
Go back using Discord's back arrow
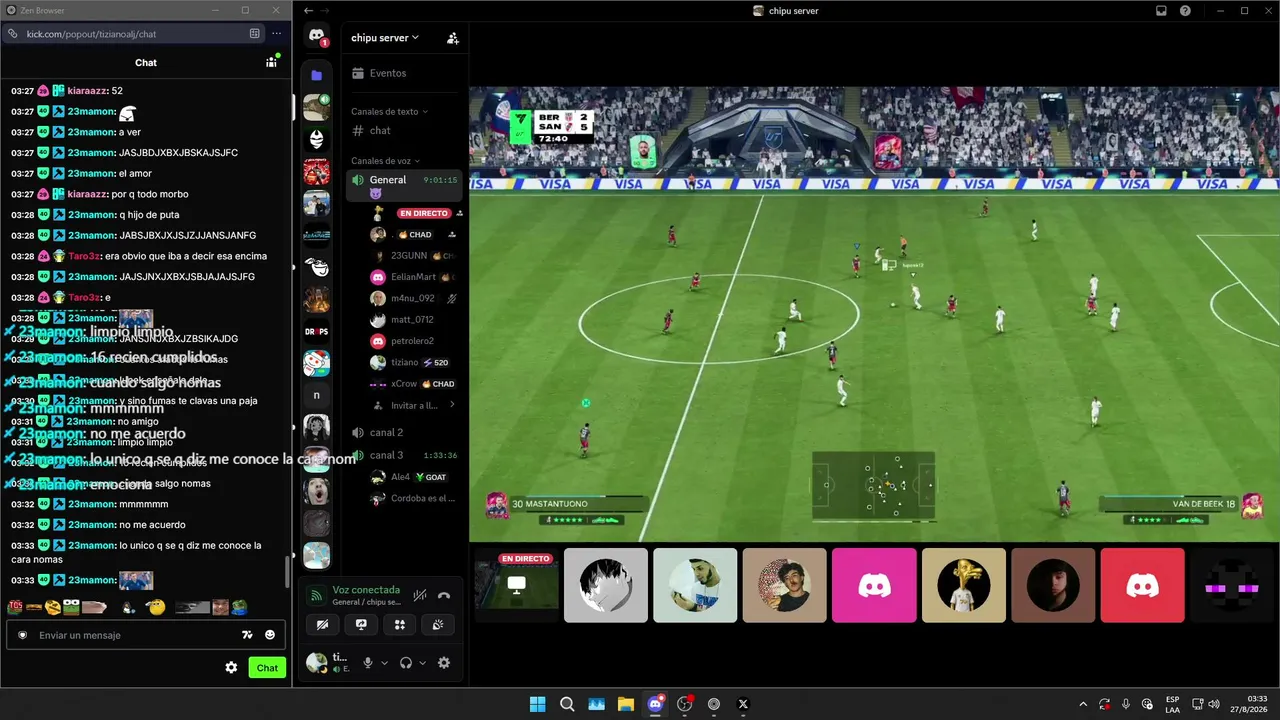[309, 11]
